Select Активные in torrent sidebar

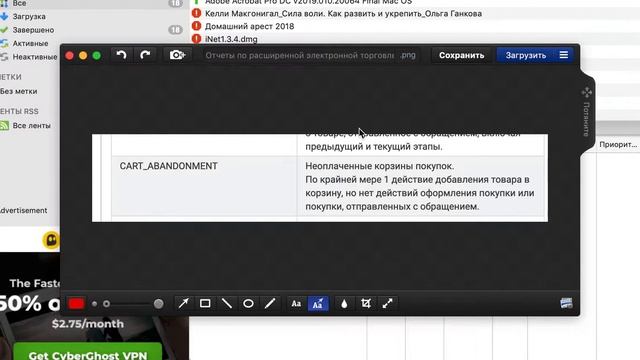point(30,43)
